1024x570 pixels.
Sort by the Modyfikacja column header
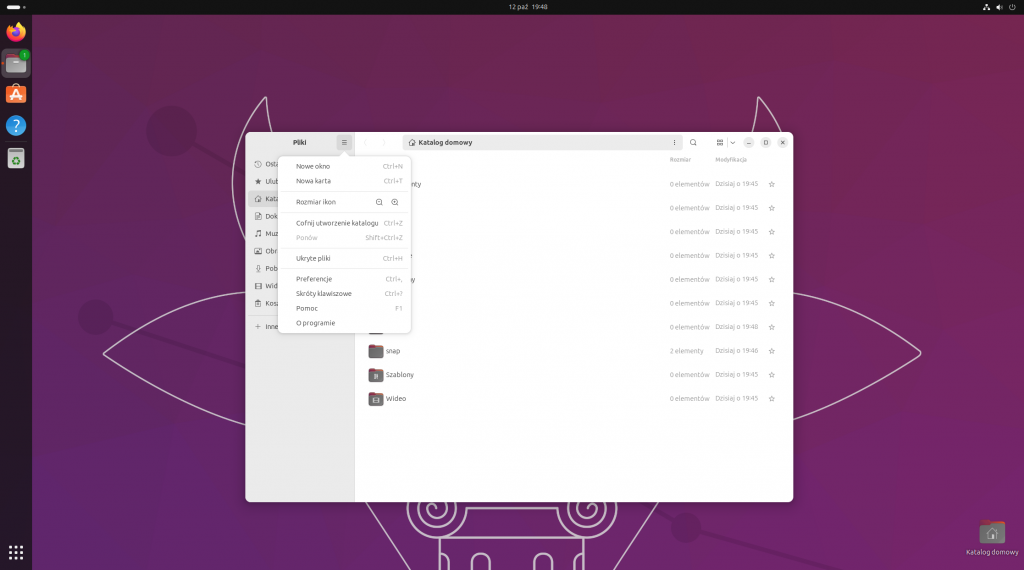point(730,159)
